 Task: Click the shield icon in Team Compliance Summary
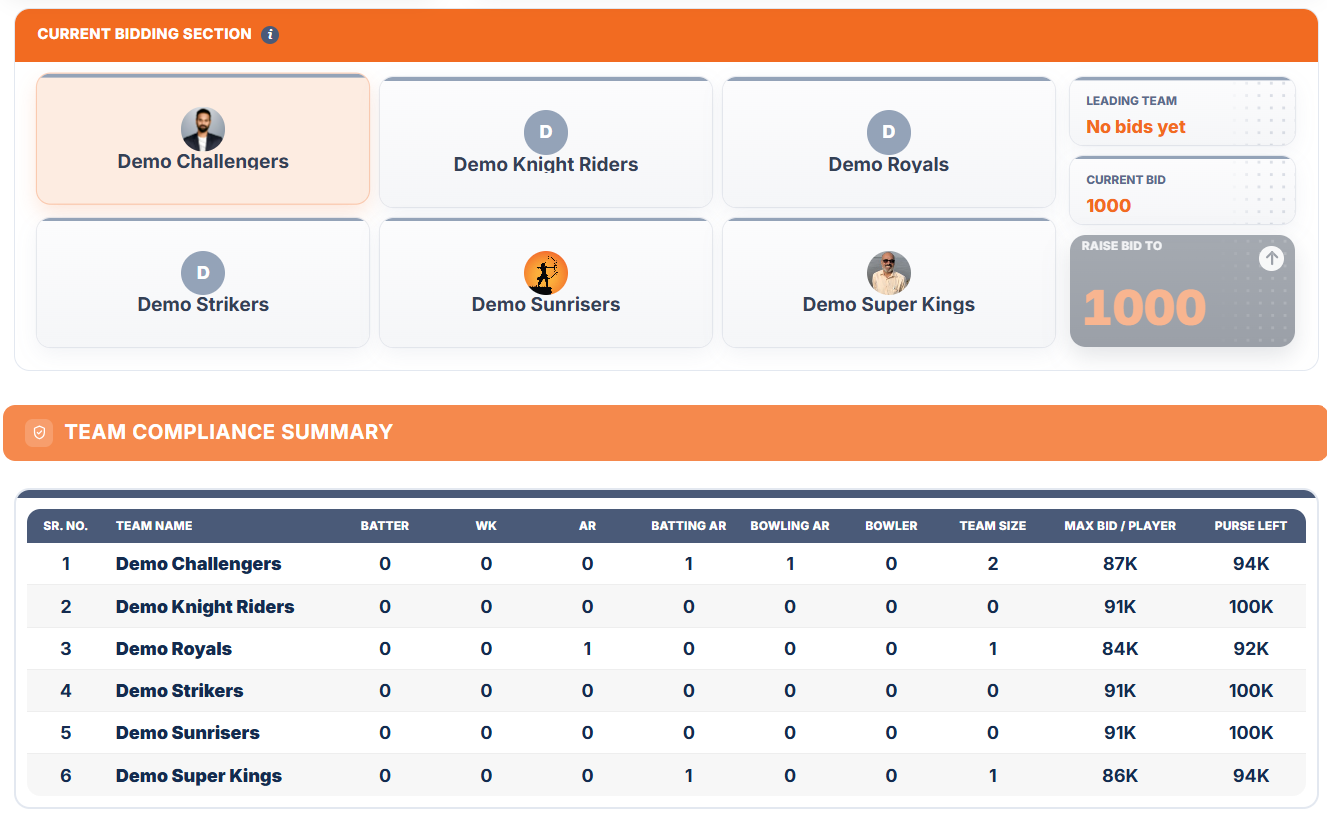39,432
